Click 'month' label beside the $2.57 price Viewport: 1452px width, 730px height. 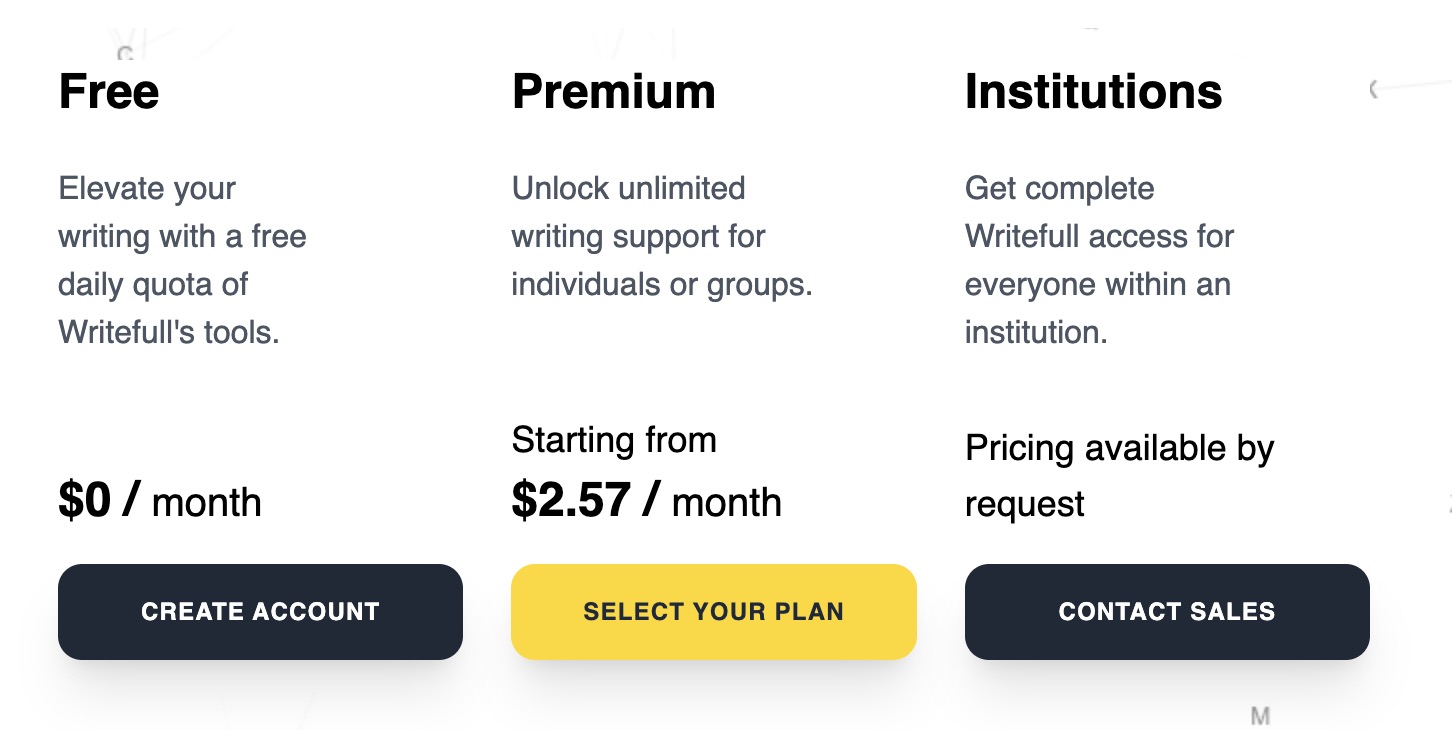727,502
